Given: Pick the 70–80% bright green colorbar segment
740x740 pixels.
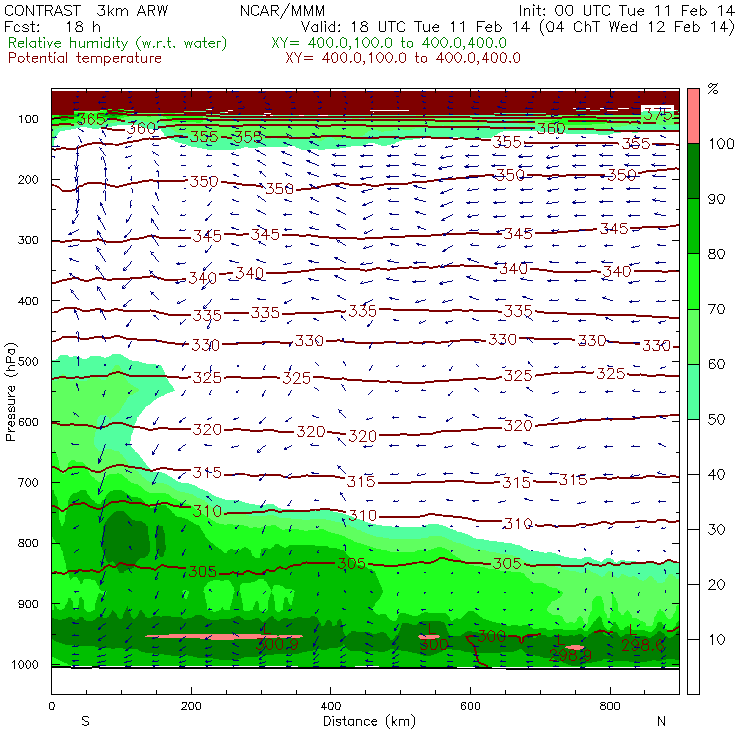Looking at the screenshot, I should coord(693,281).
